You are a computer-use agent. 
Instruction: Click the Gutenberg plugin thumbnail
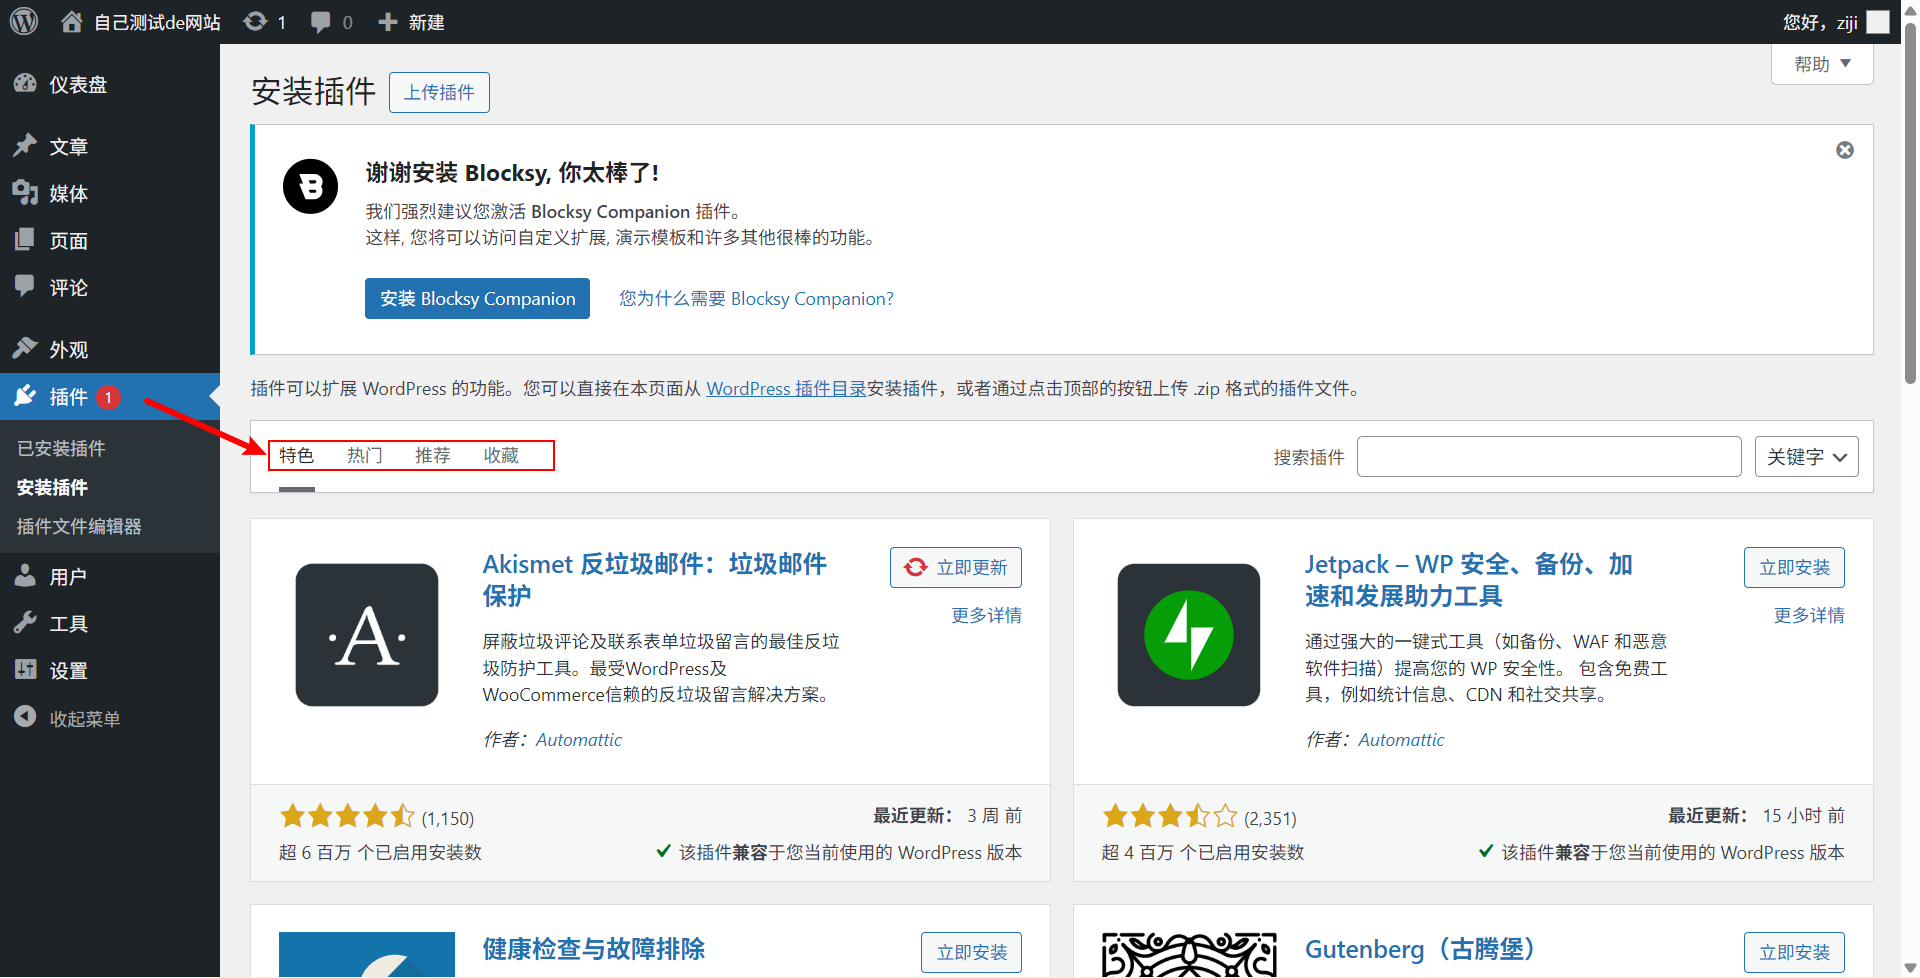pyautogui.click(x=1189, y=955)
